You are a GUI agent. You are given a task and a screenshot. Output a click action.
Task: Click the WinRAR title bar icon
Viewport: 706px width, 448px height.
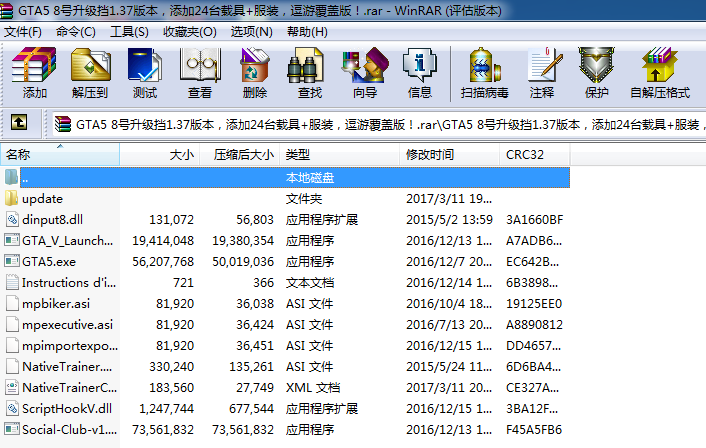point(6,10)
